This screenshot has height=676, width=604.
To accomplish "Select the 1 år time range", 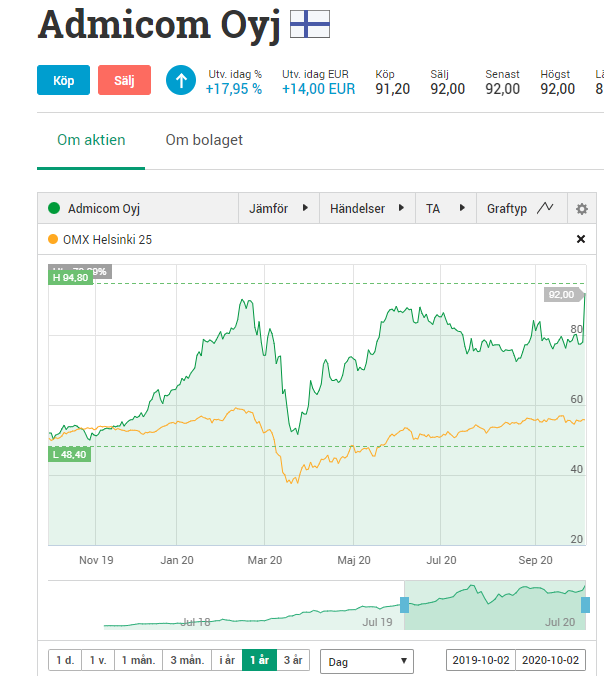I will [260, 660].
